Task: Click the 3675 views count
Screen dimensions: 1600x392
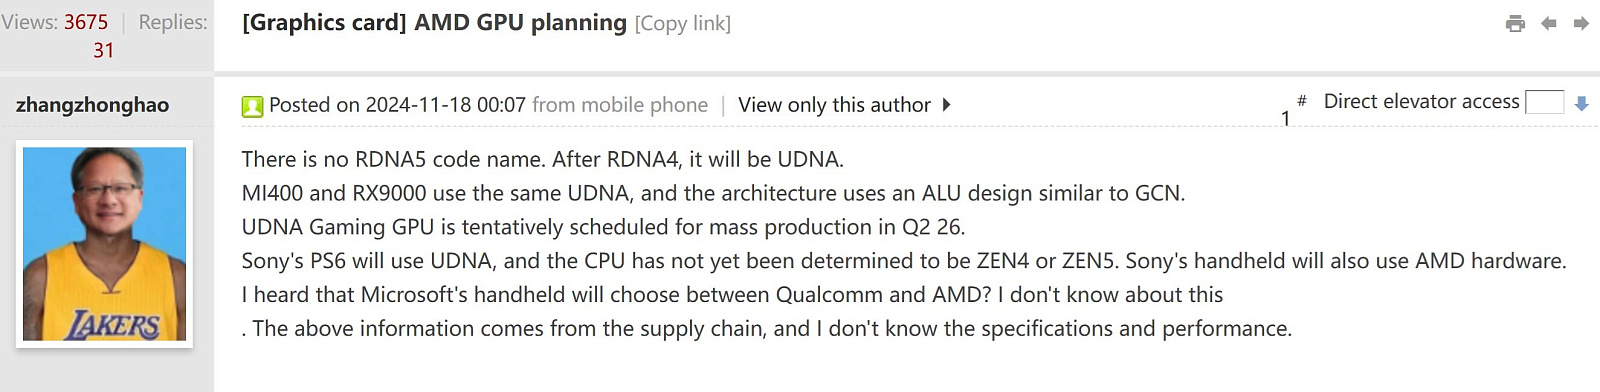Action: (86, 22)
